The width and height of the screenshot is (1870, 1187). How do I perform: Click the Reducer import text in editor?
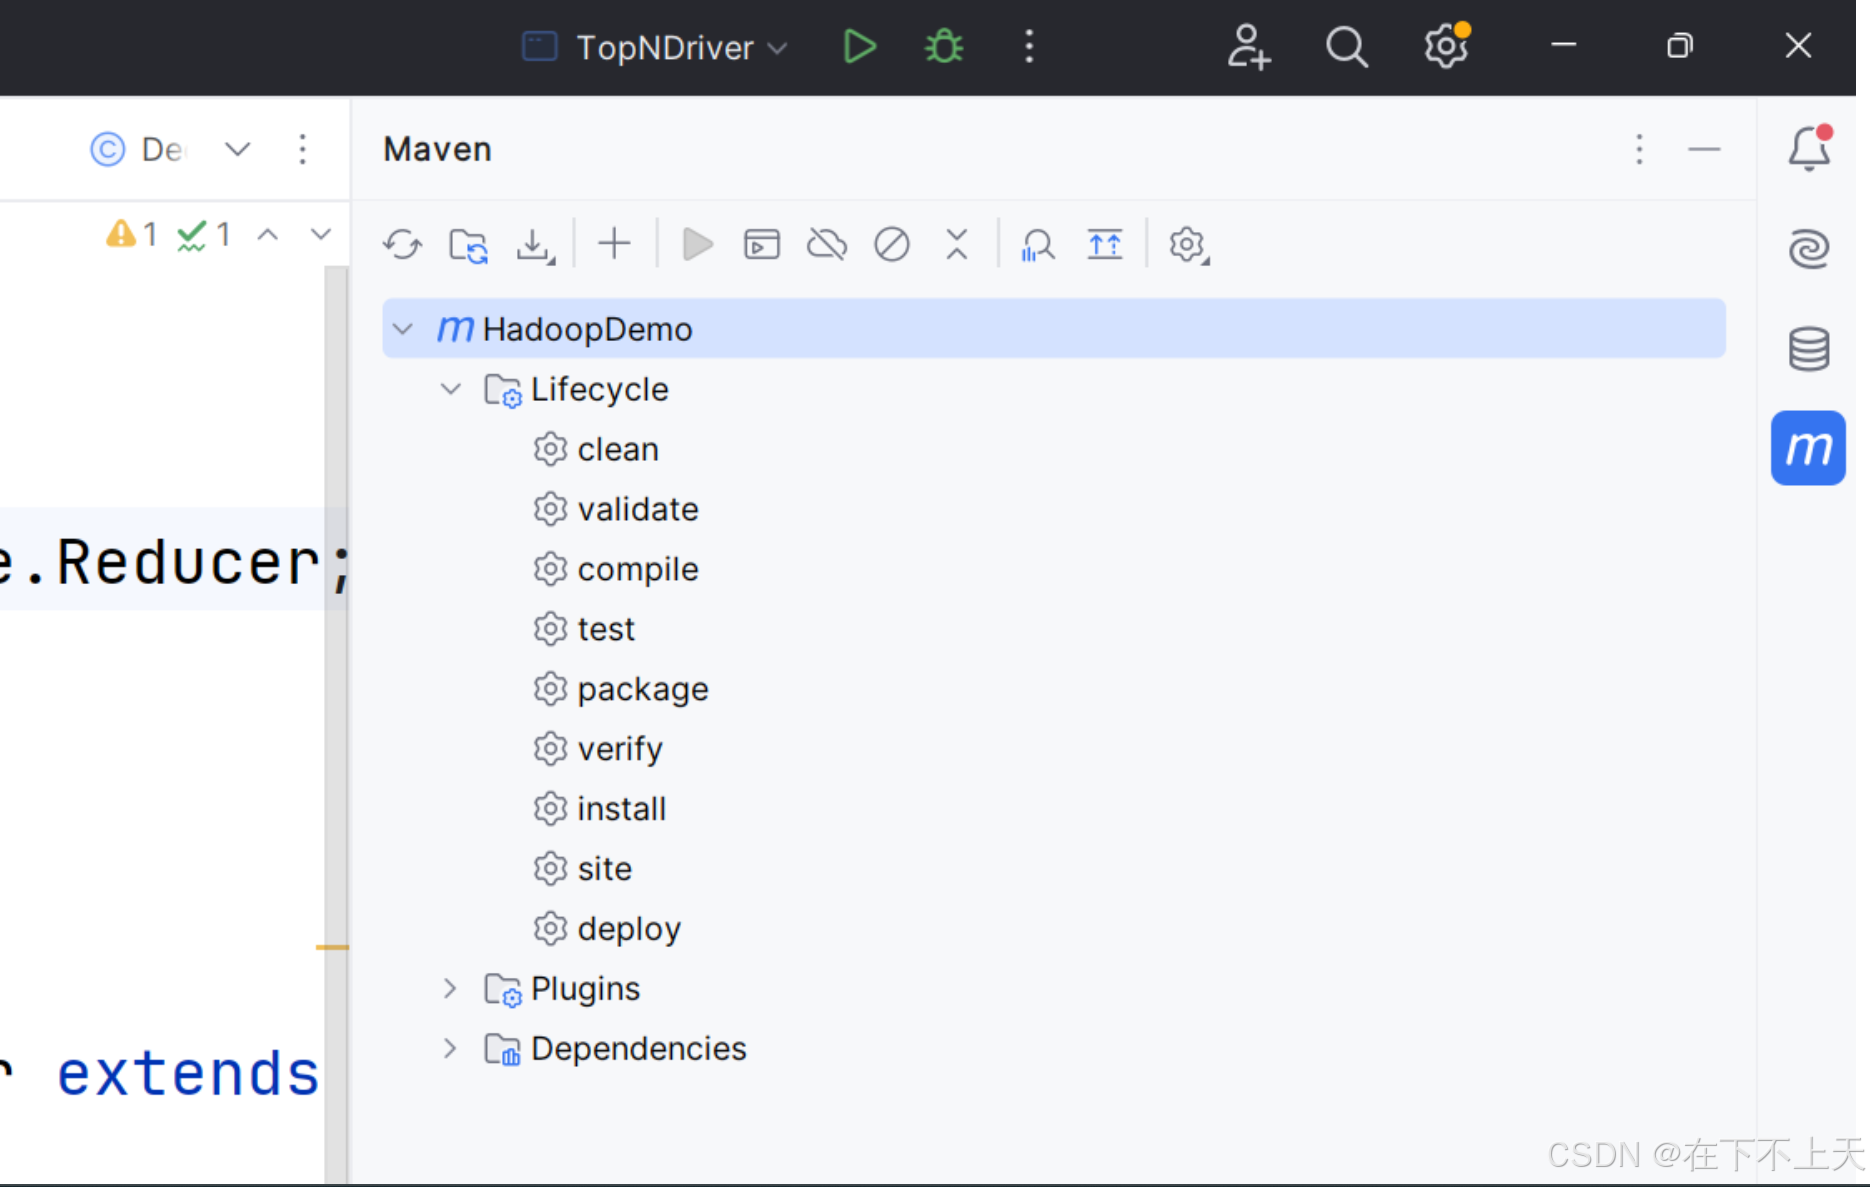point(188,562)
